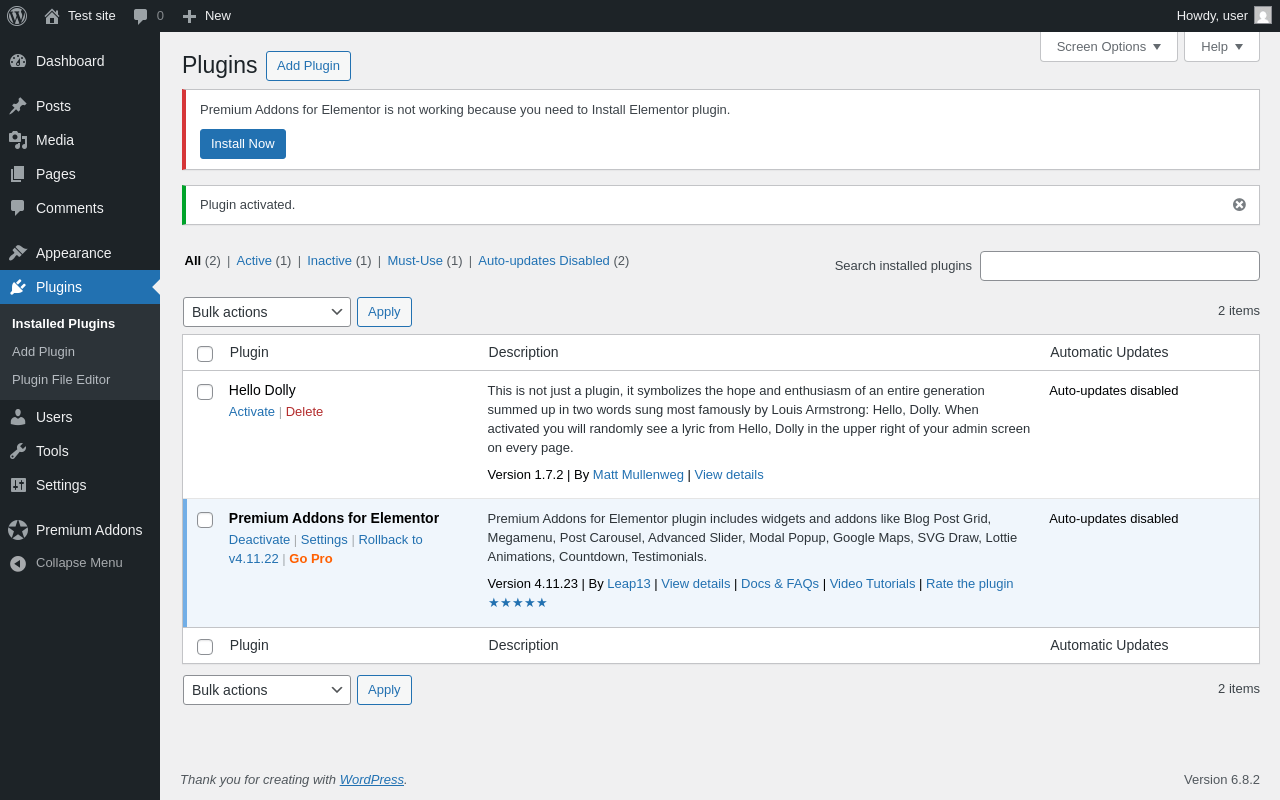The width and height of the screenshot is (1280, 800).
Task: Click the user avatar in admin bar
Action: coord(1263,15)
